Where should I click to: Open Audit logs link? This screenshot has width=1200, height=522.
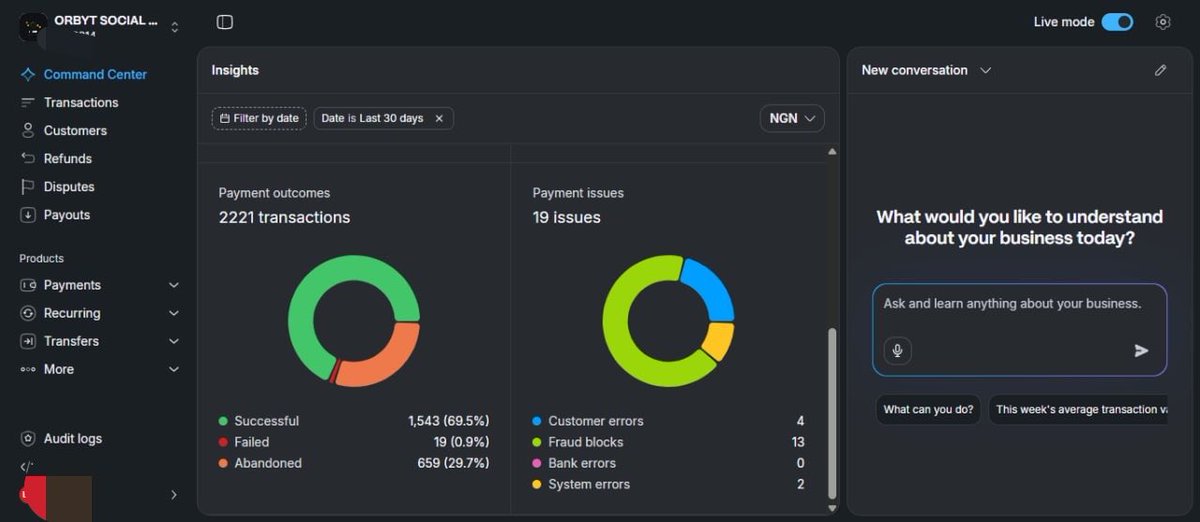[73, 439]
